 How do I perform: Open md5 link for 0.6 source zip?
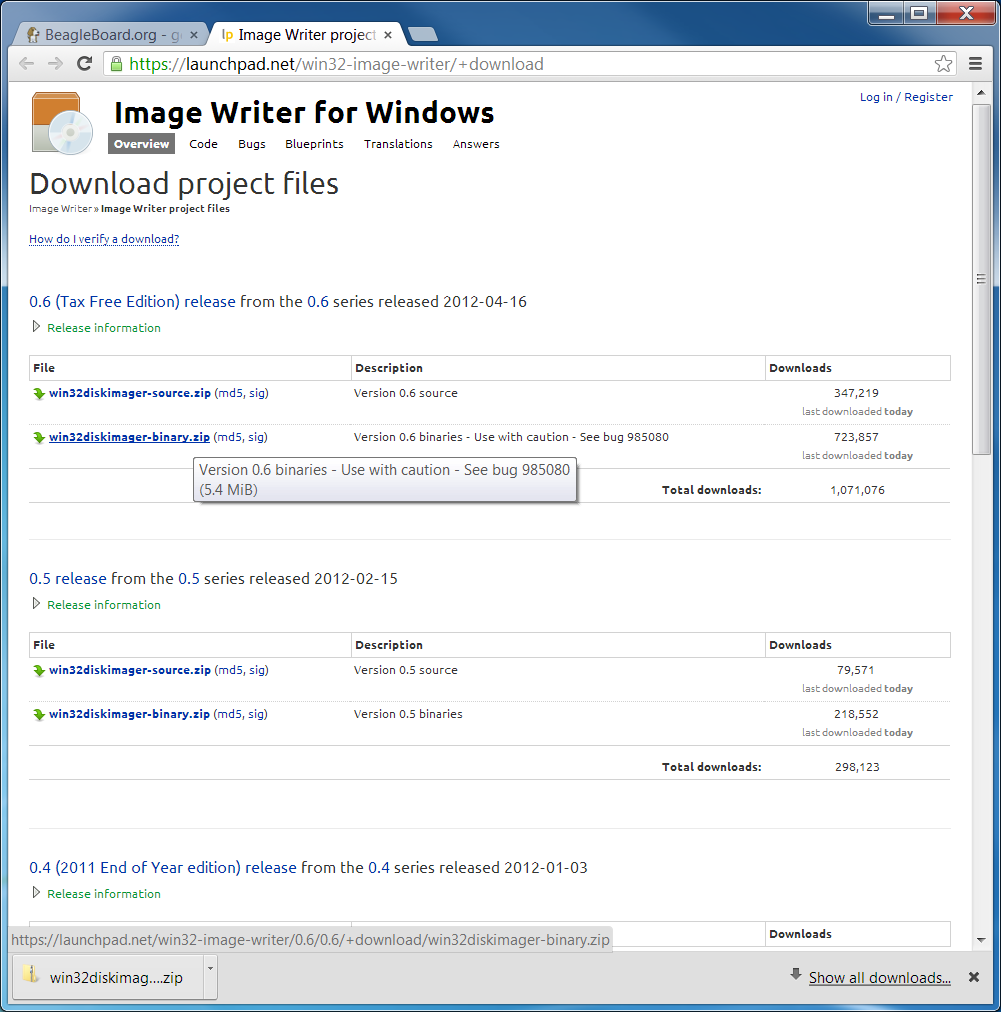tap(229, 393)
